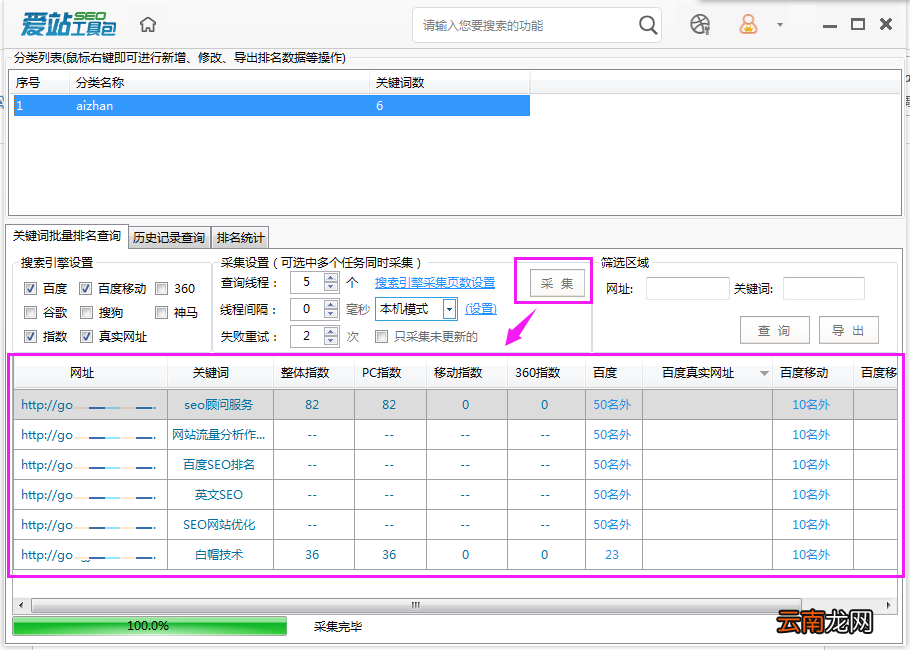Increase 查询线程 with up arrow

(331, 278)
